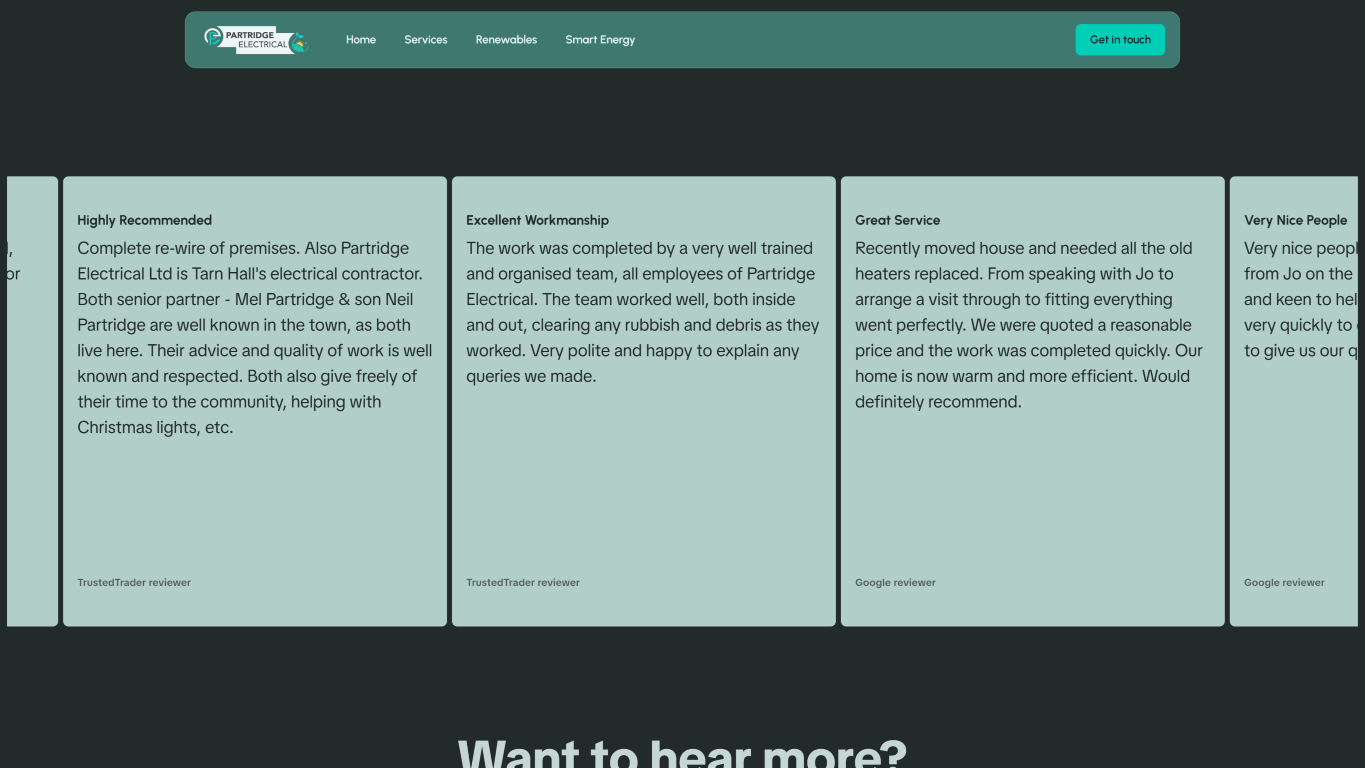Select the Great Service review title
The image size is (1365, 768).
click(x=897, y=220)
